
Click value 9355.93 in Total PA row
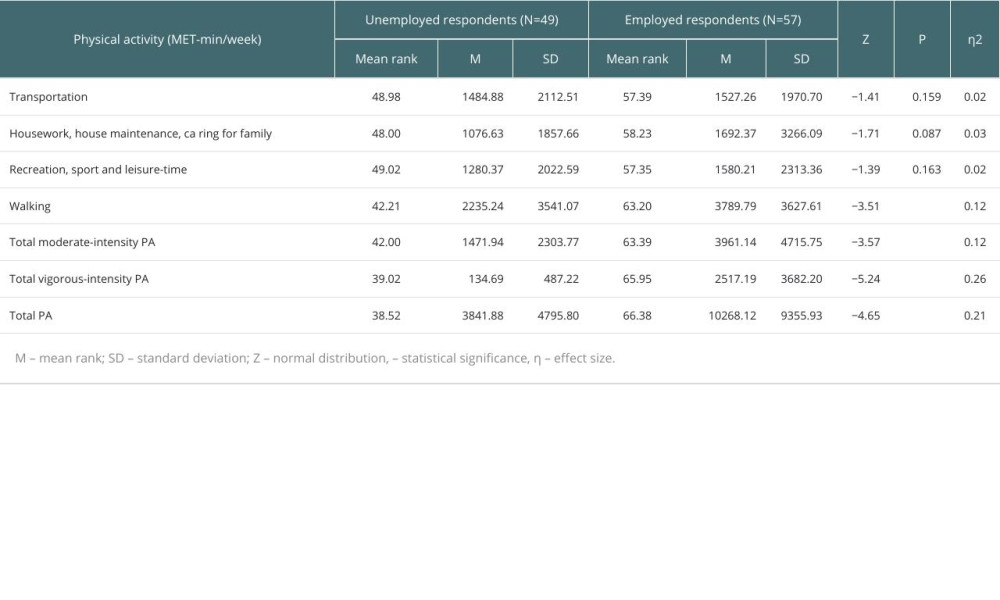pyautogui.click(x=802, y=316)
